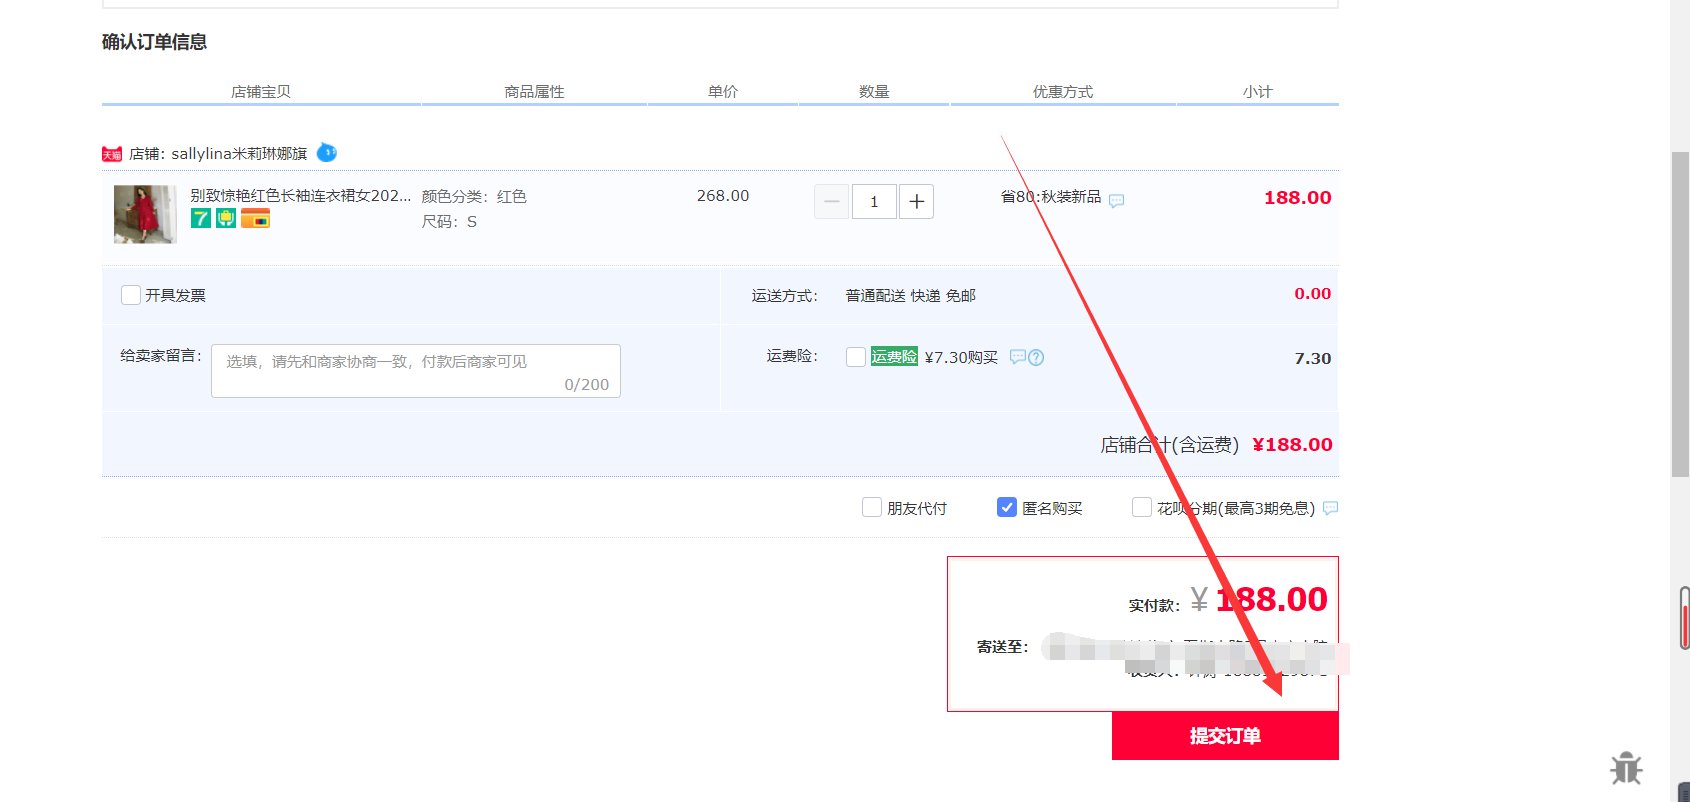Click the orange credit card badge
1690x802 pixels.
click(x=255, y=218)
